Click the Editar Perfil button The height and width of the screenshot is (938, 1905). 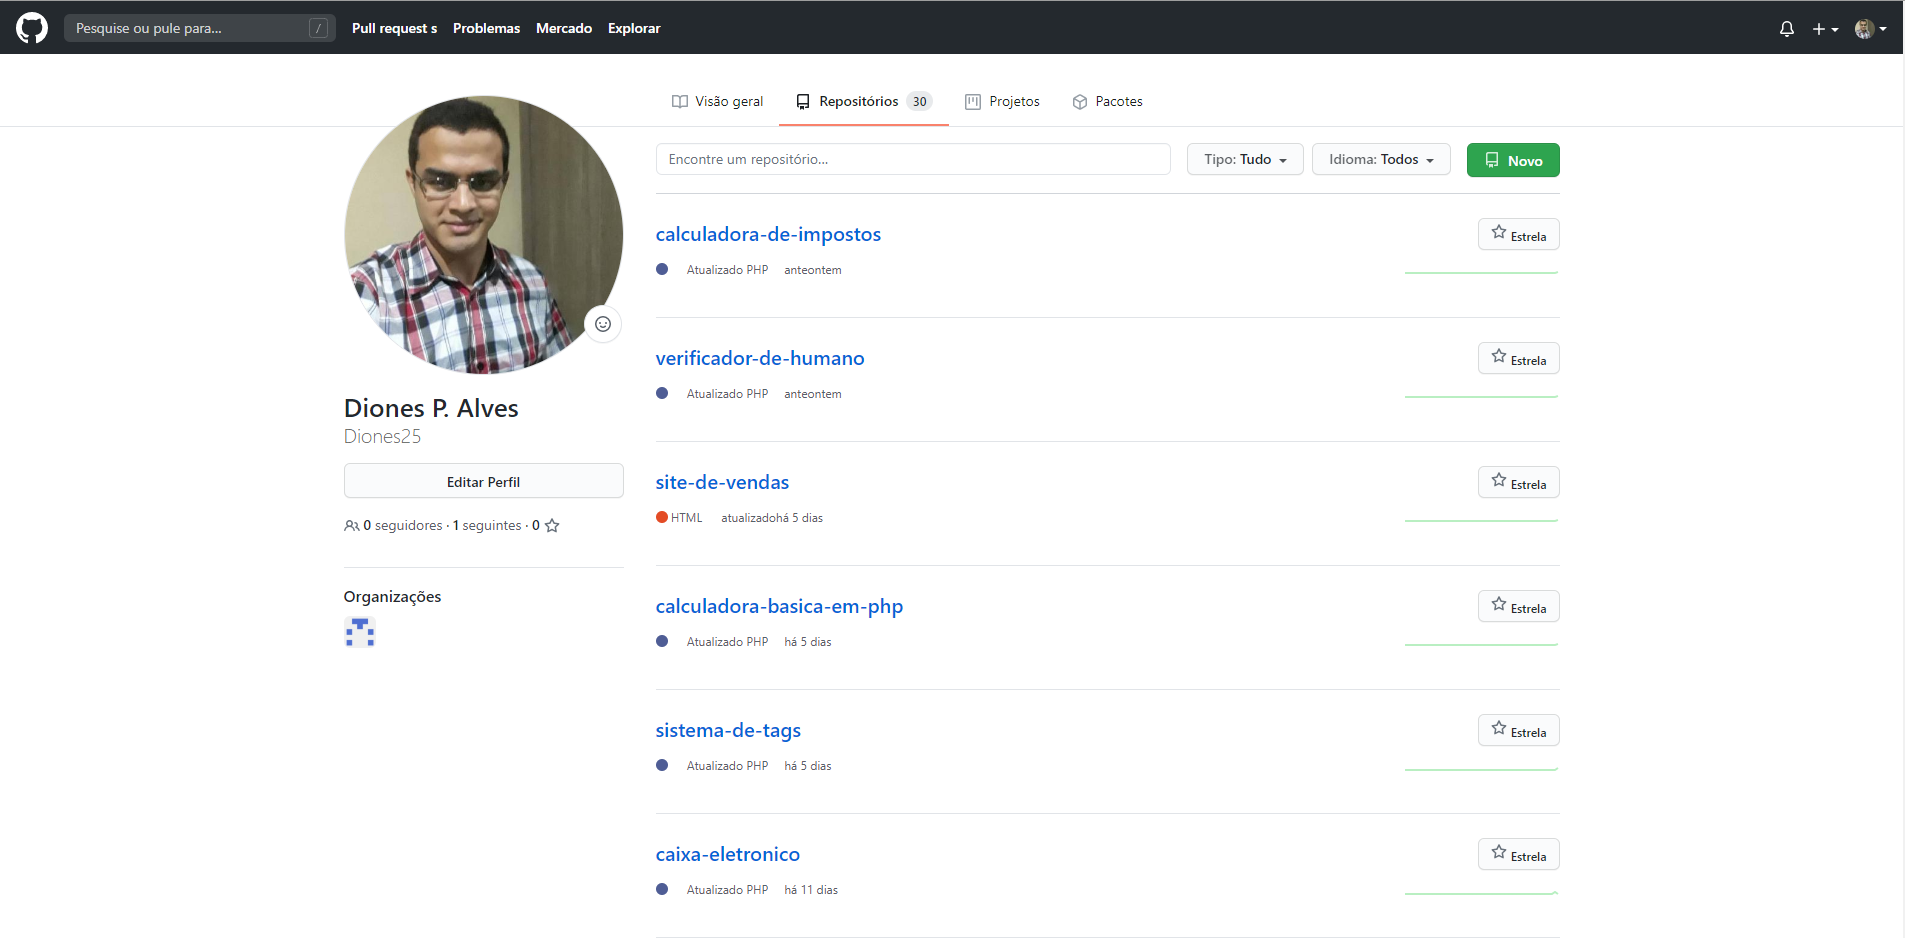tap(483, 481)
